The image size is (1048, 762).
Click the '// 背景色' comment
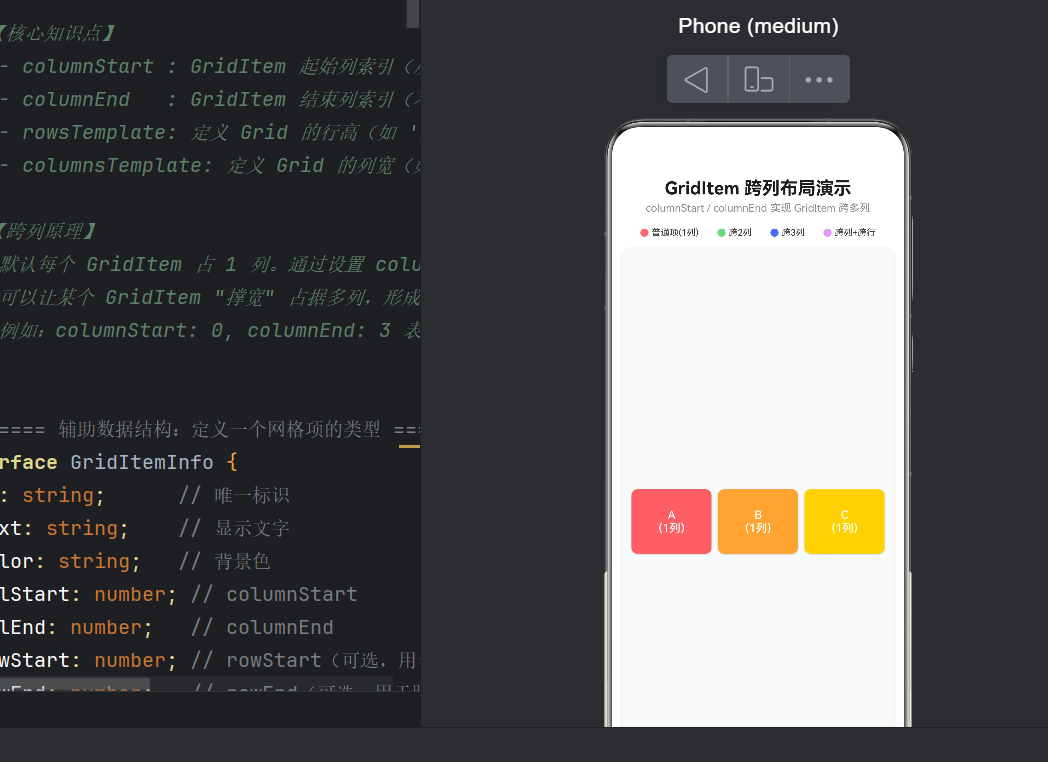[x=225, y=561]
